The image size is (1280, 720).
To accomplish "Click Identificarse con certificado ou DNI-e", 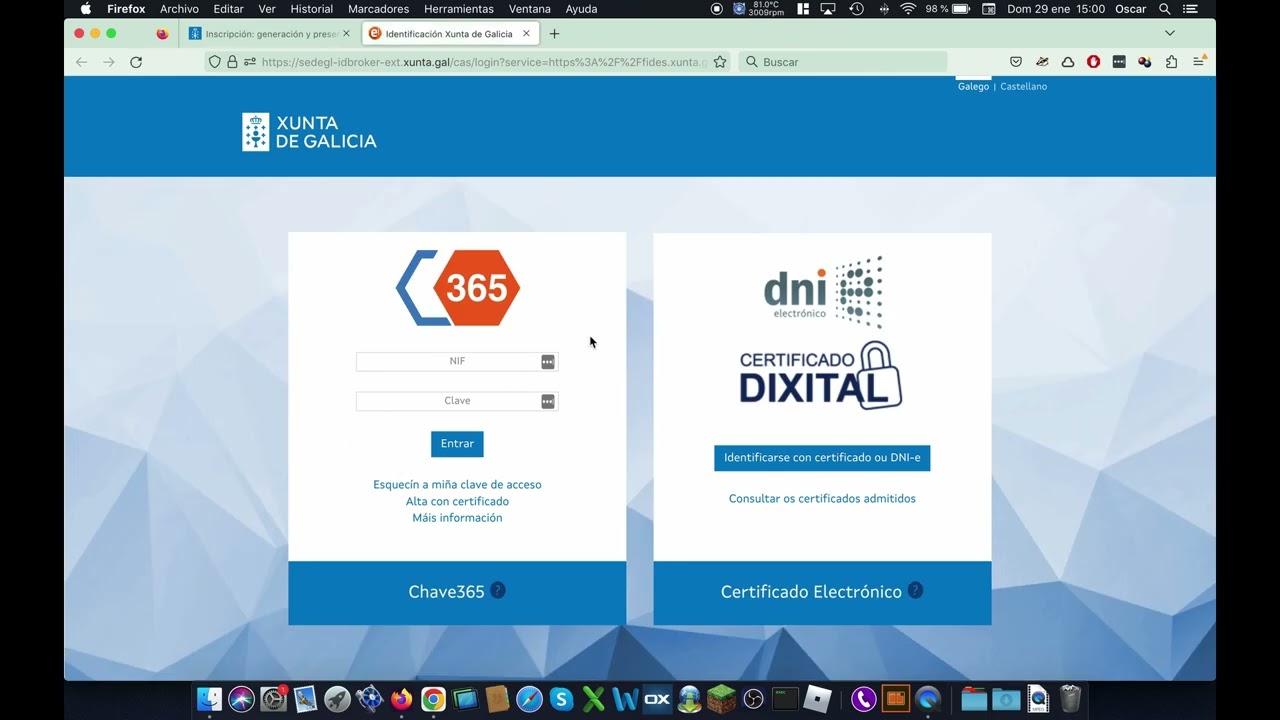I will pos(822,458).
